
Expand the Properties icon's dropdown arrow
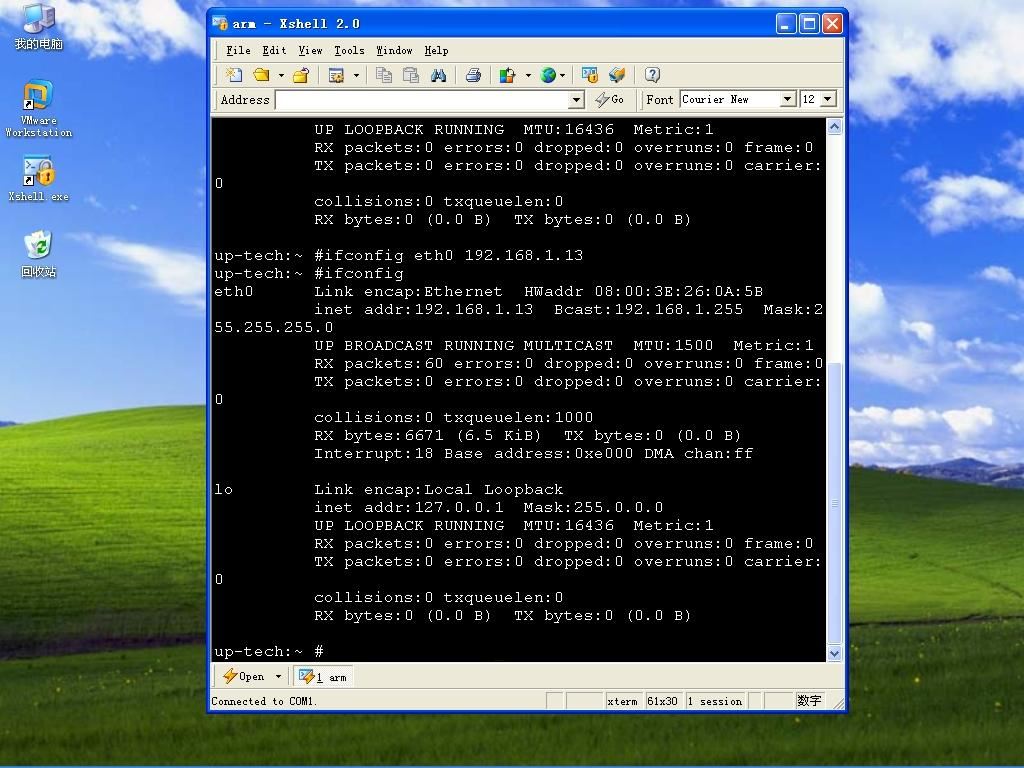(356, 75)
